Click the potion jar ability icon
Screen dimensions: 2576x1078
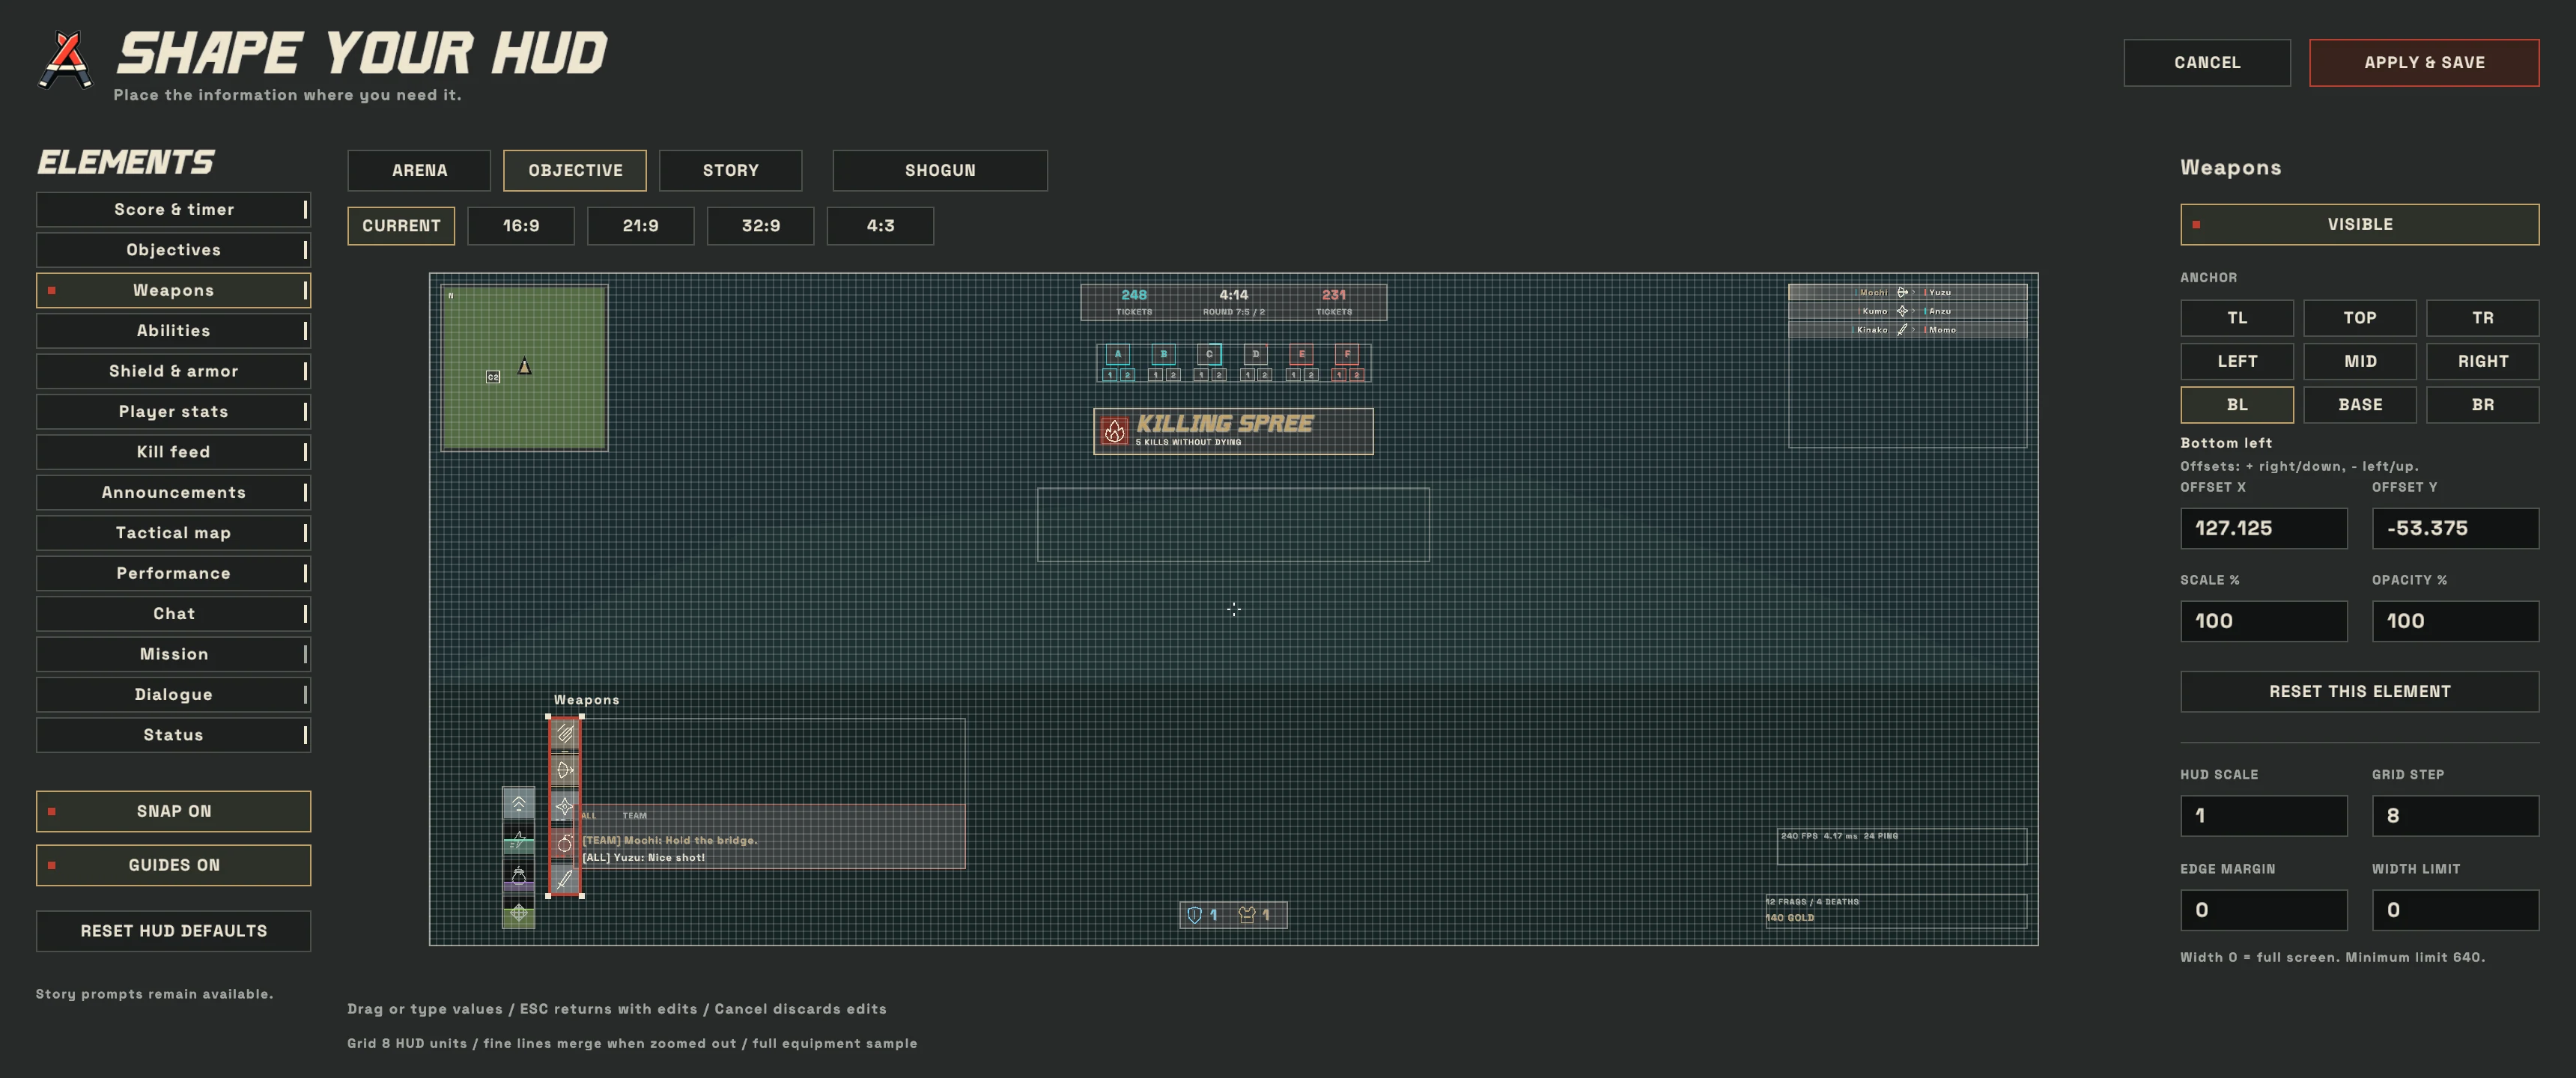coord(518,876)
